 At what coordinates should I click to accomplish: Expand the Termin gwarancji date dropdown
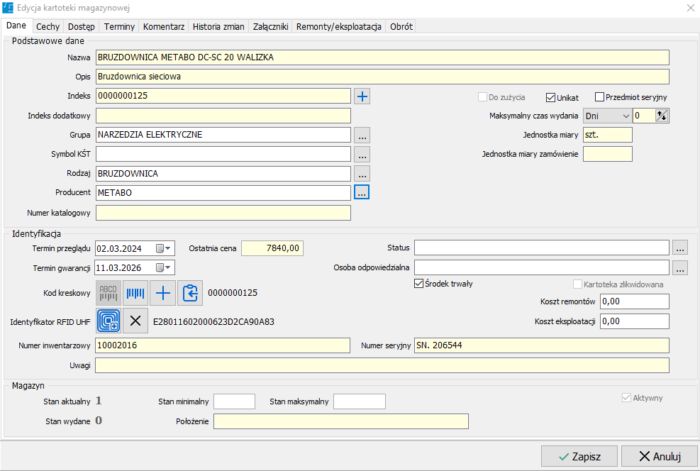coord(164,267)
